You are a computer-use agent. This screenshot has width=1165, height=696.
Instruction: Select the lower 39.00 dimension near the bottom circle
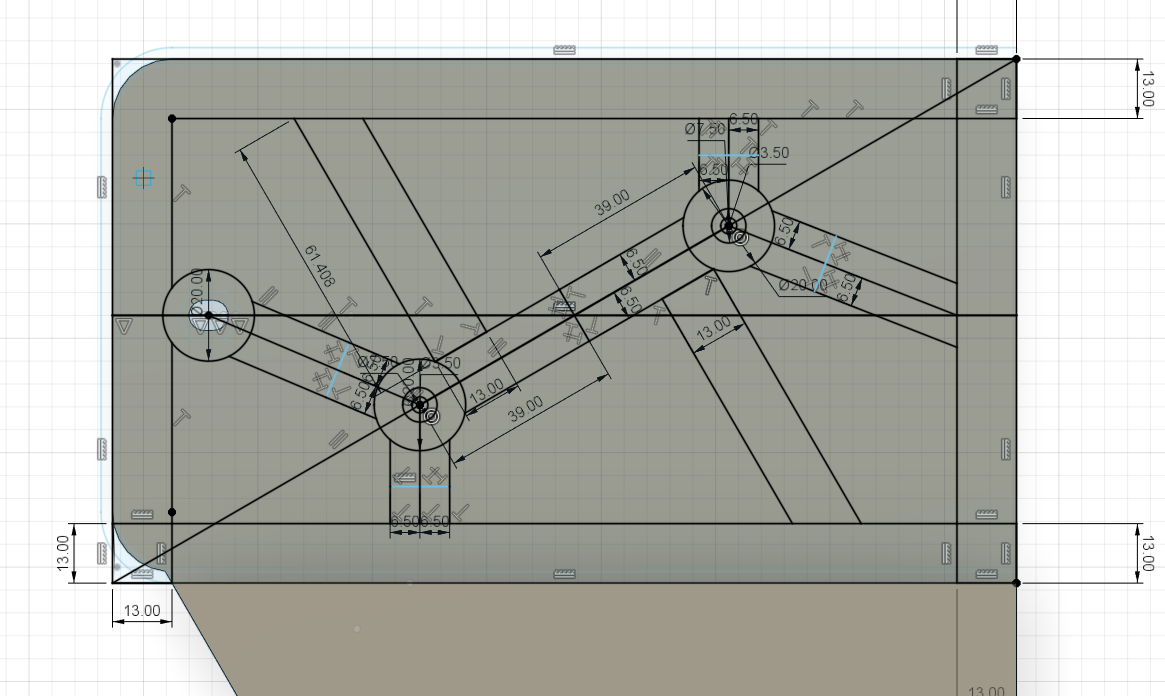(x=526, y=409)
